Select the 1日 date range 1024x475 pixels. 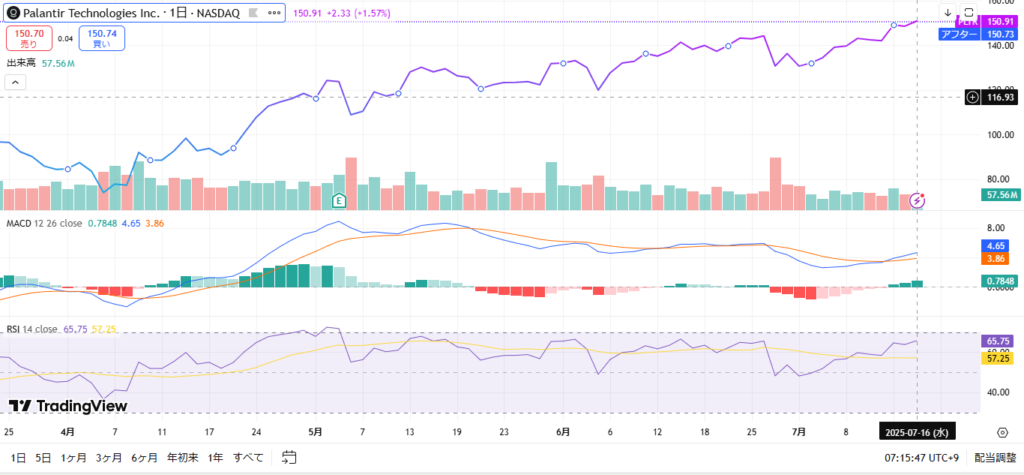click(x=18, y=457)
